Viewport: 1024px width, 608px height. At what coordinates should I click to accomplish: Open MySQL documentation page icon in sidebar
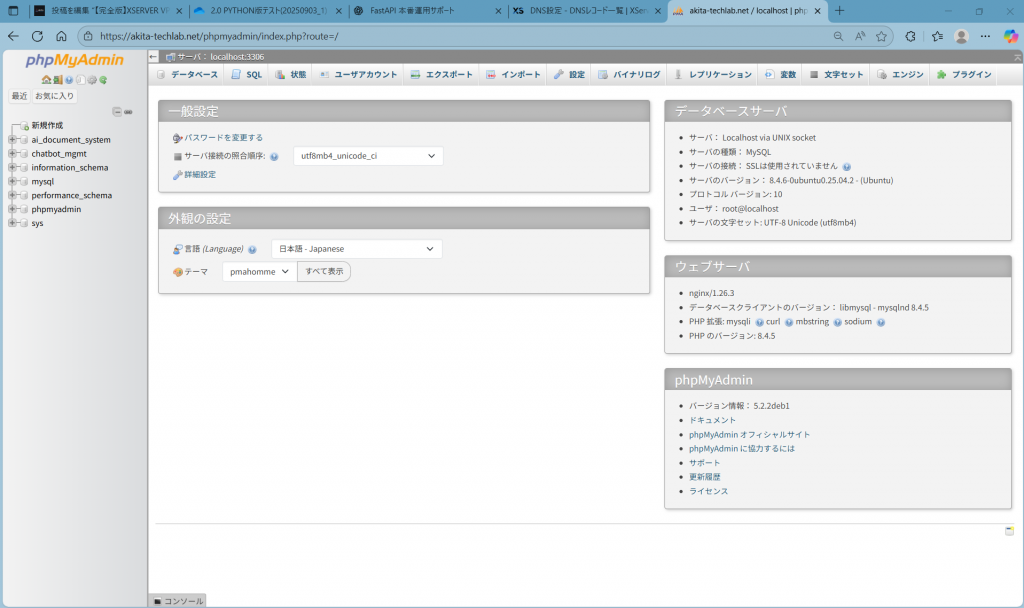pyautogui.click(x=80, y=80)
